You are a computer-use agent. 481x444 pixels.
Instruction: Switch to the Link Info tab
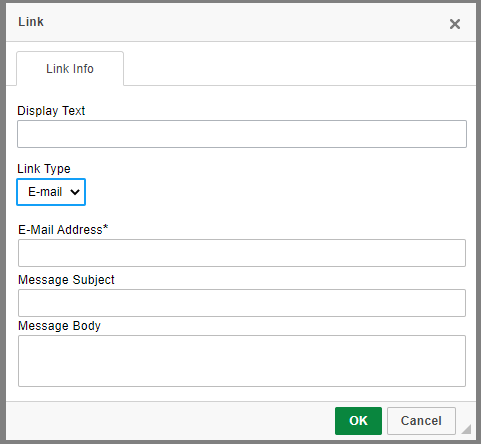point(70,69)
